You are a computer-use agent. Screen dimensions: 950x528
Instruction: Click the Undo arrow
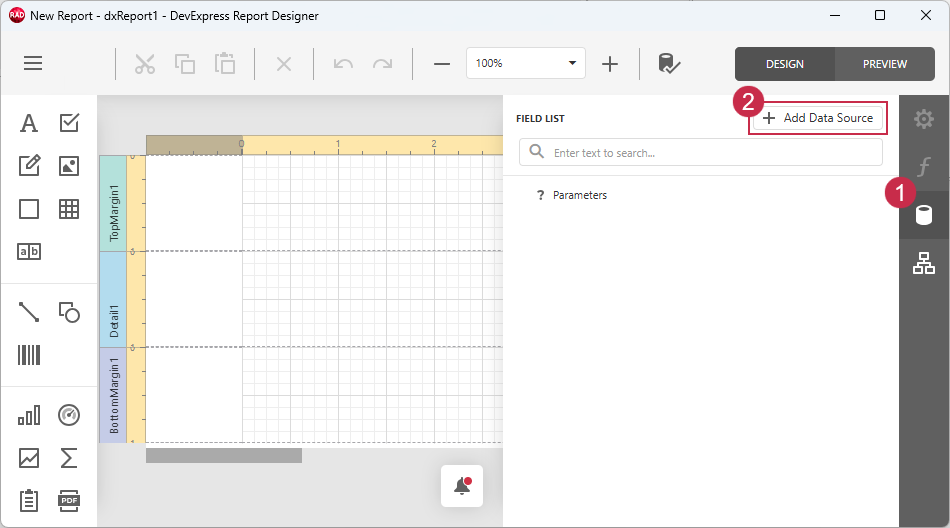click(x=343, y=64)
